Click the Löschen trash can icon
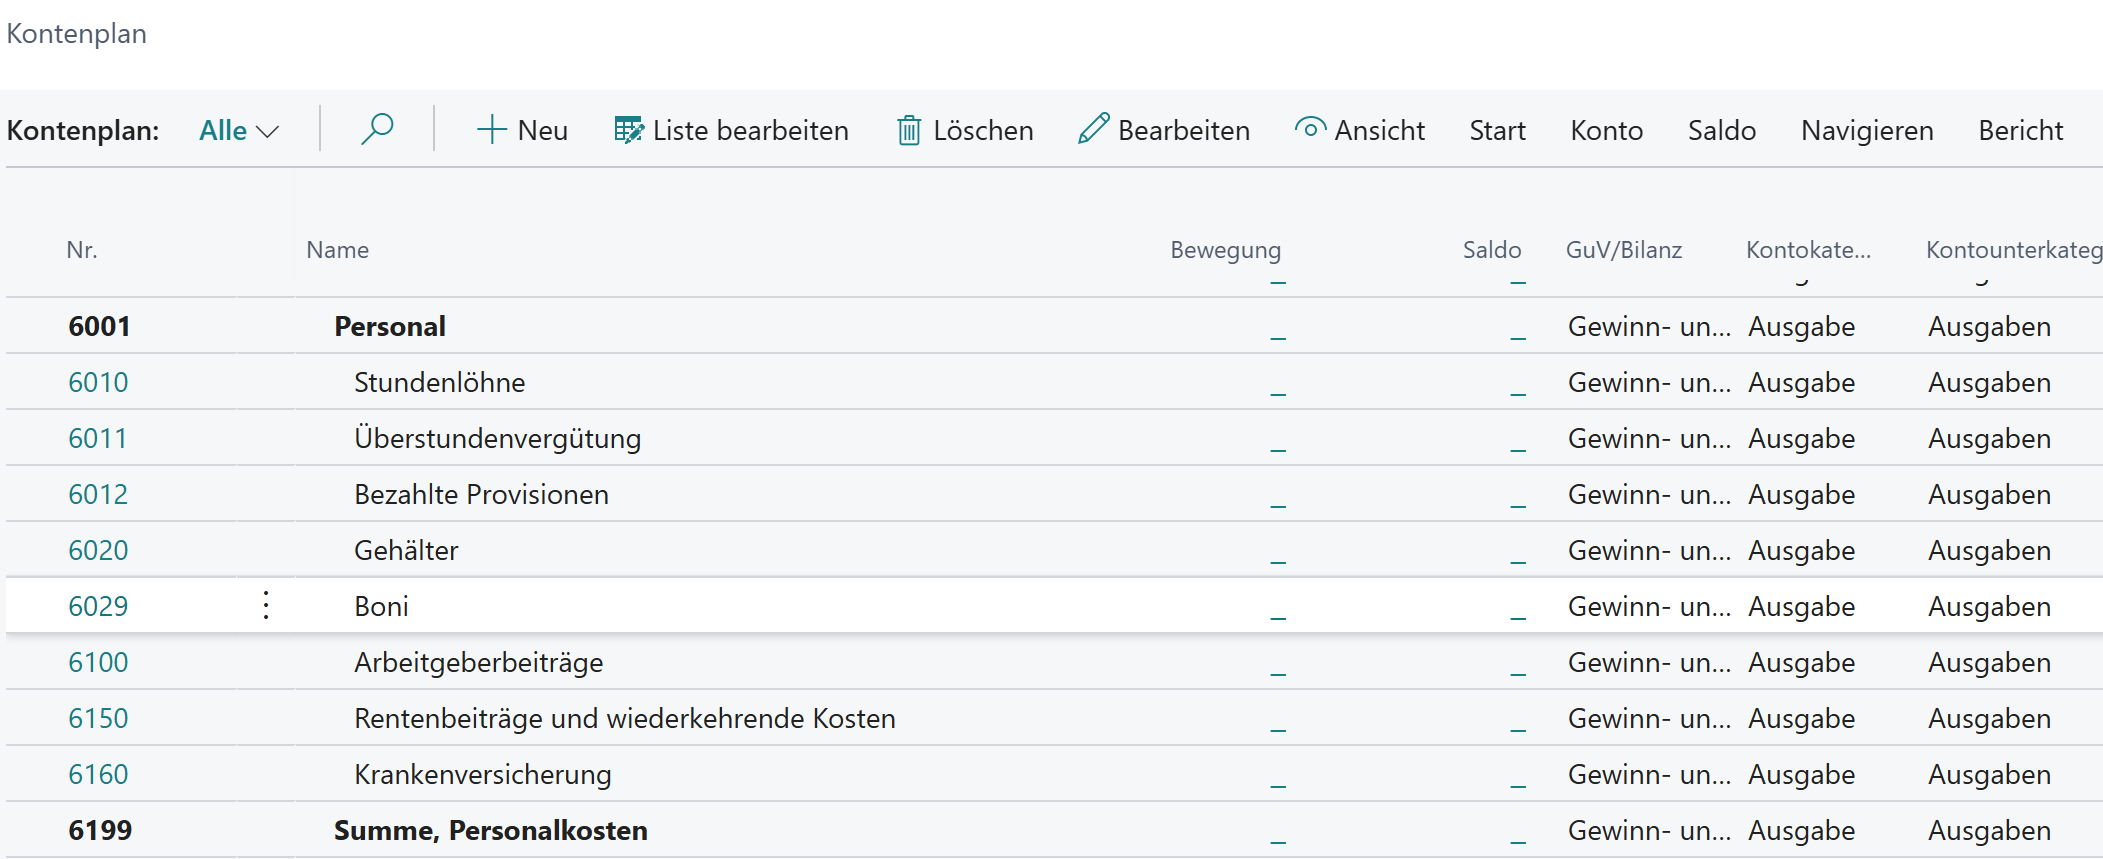Image resolution: width=2103 pixels, height=859 pixels. point(908,130)
